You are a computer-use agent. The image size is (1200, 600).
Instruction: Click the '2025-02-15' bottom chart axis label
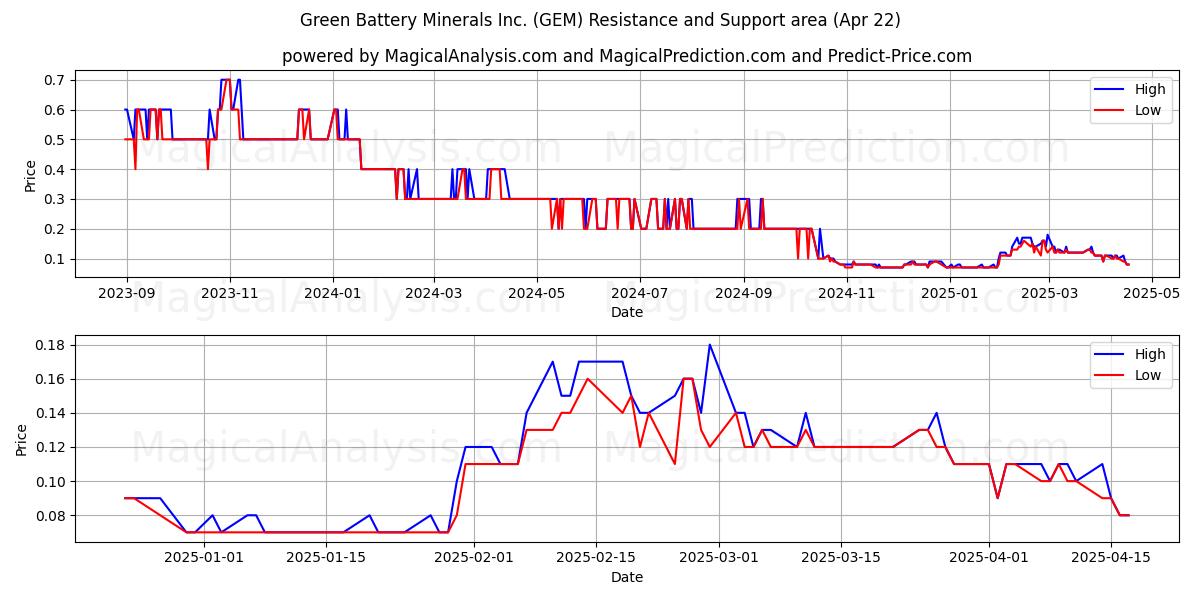pyautogui.click(x=596, y=558)
